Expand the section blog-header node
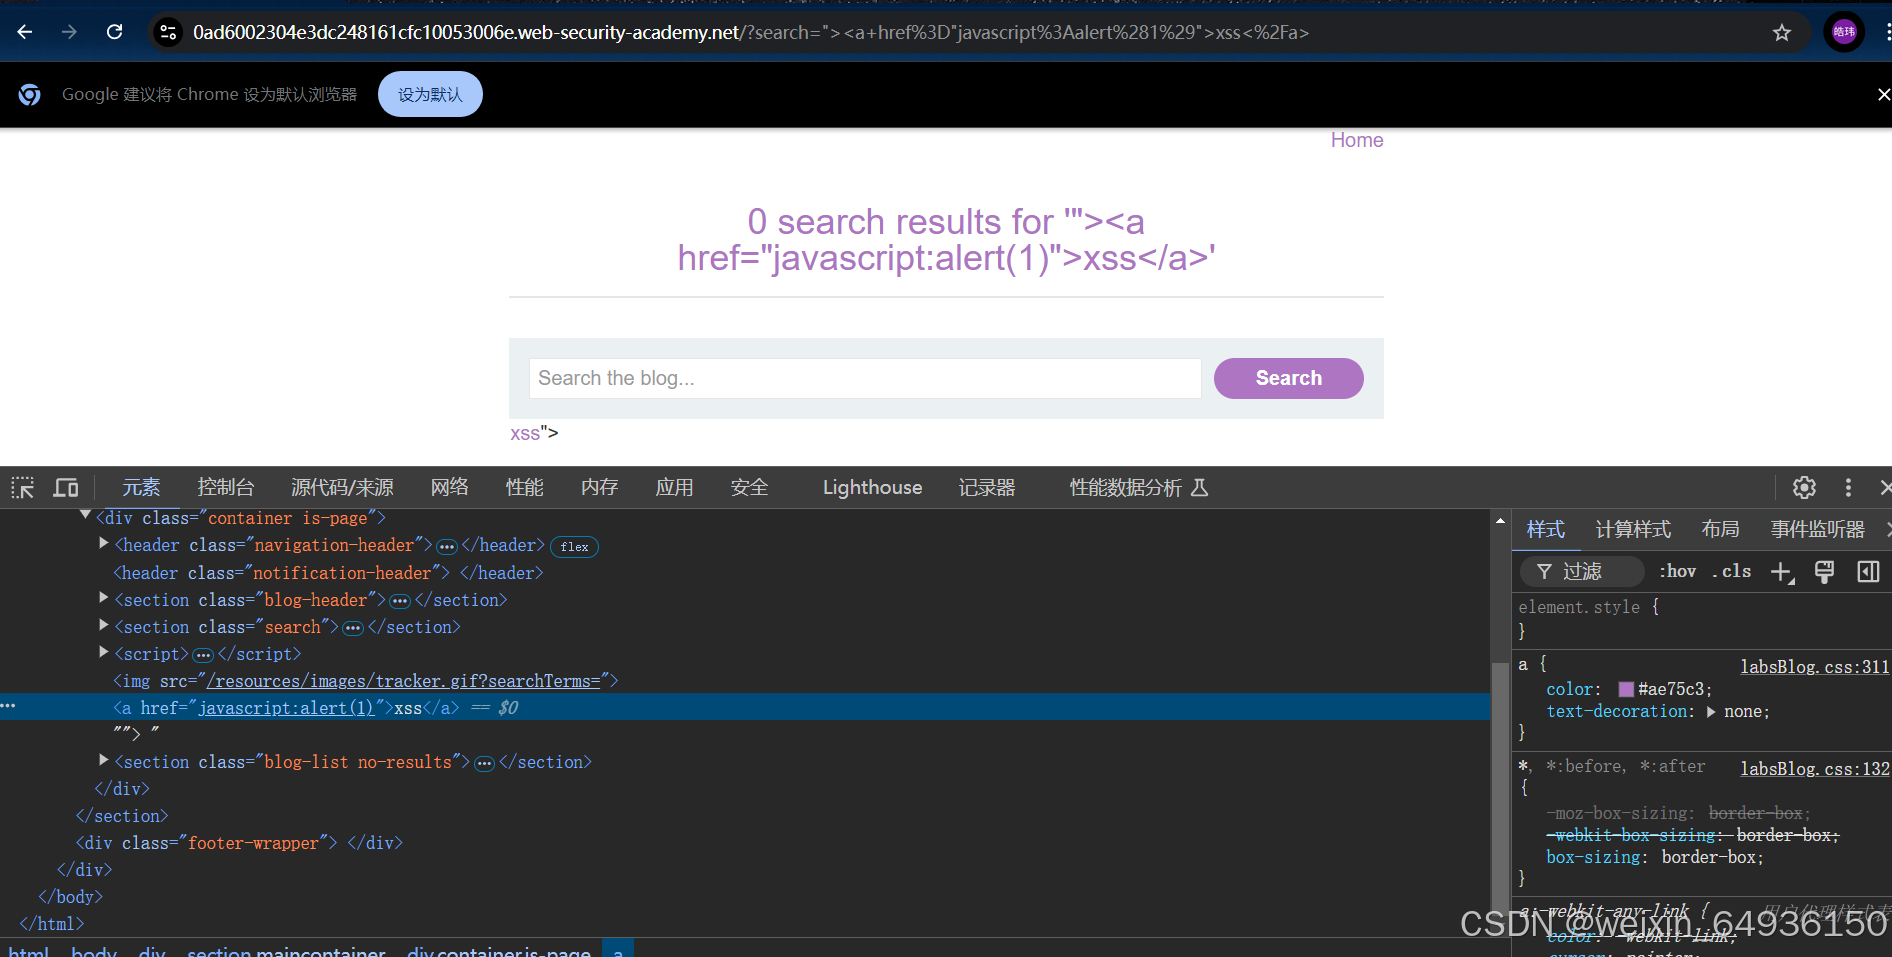The height and width of the screenshot is (957, 1892). (x=103, y=598)
